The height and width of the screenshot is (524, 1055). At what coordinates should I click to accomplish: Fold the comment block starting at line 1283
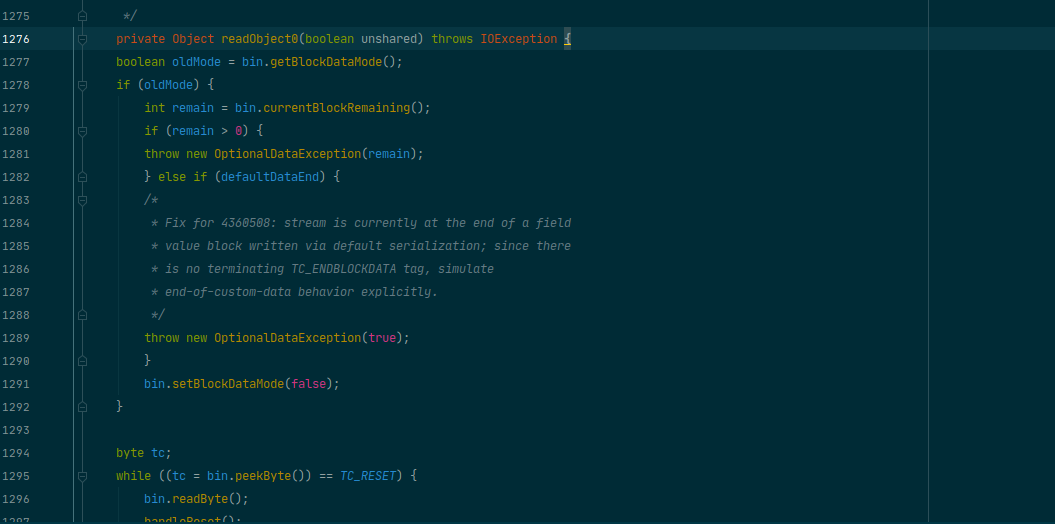pyautogui.click(x=82, y=200)
